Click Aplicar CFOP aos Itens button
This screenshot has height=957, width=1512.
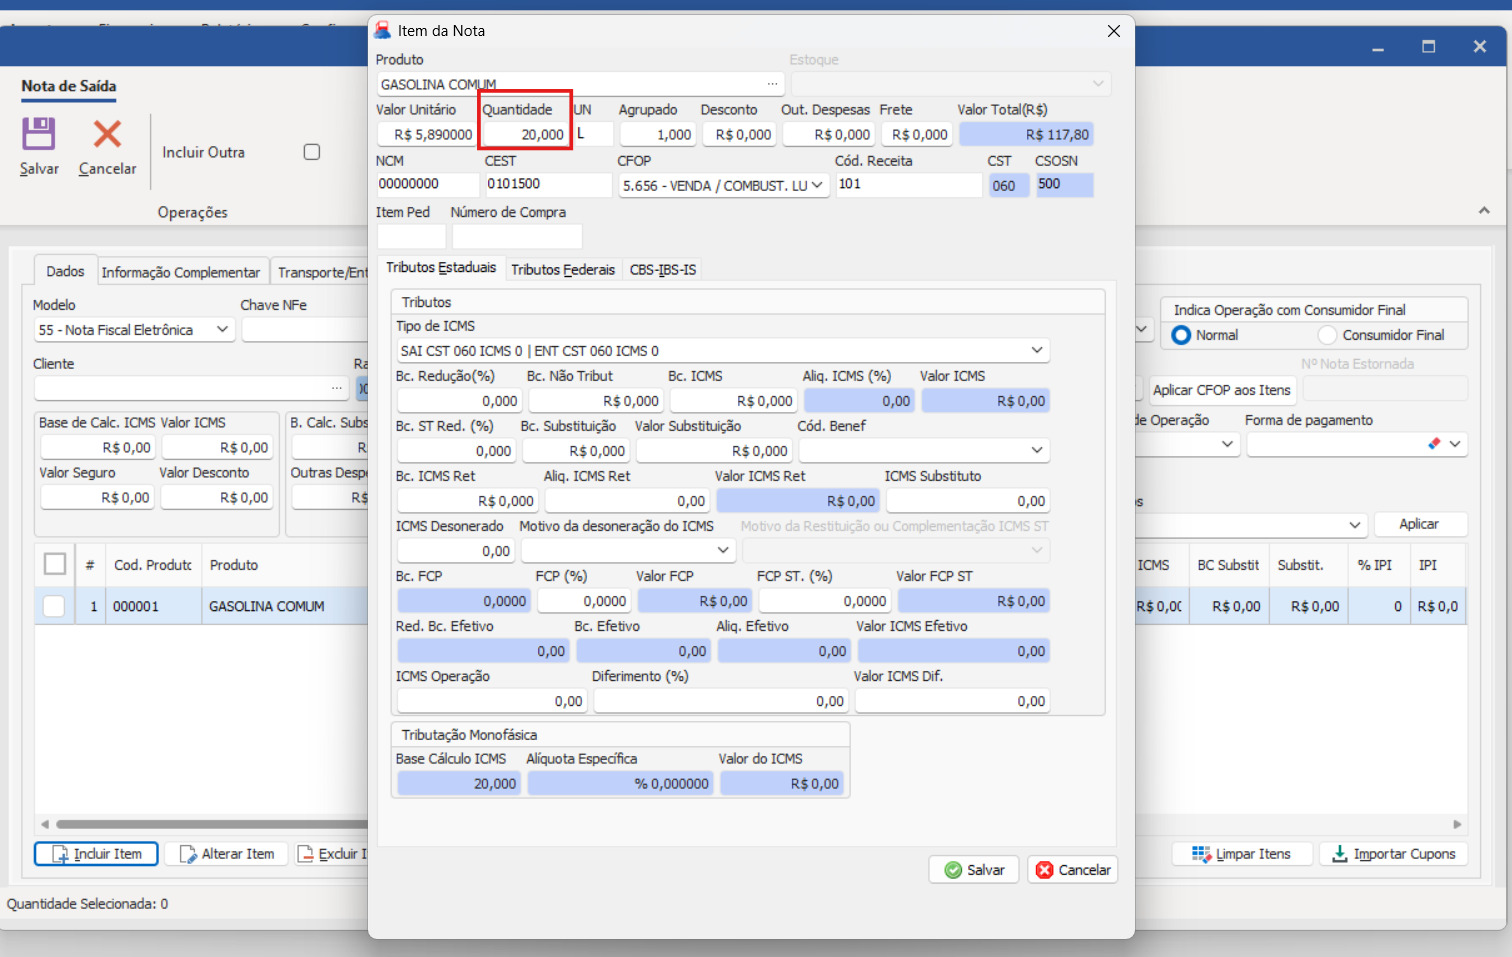1221,390
